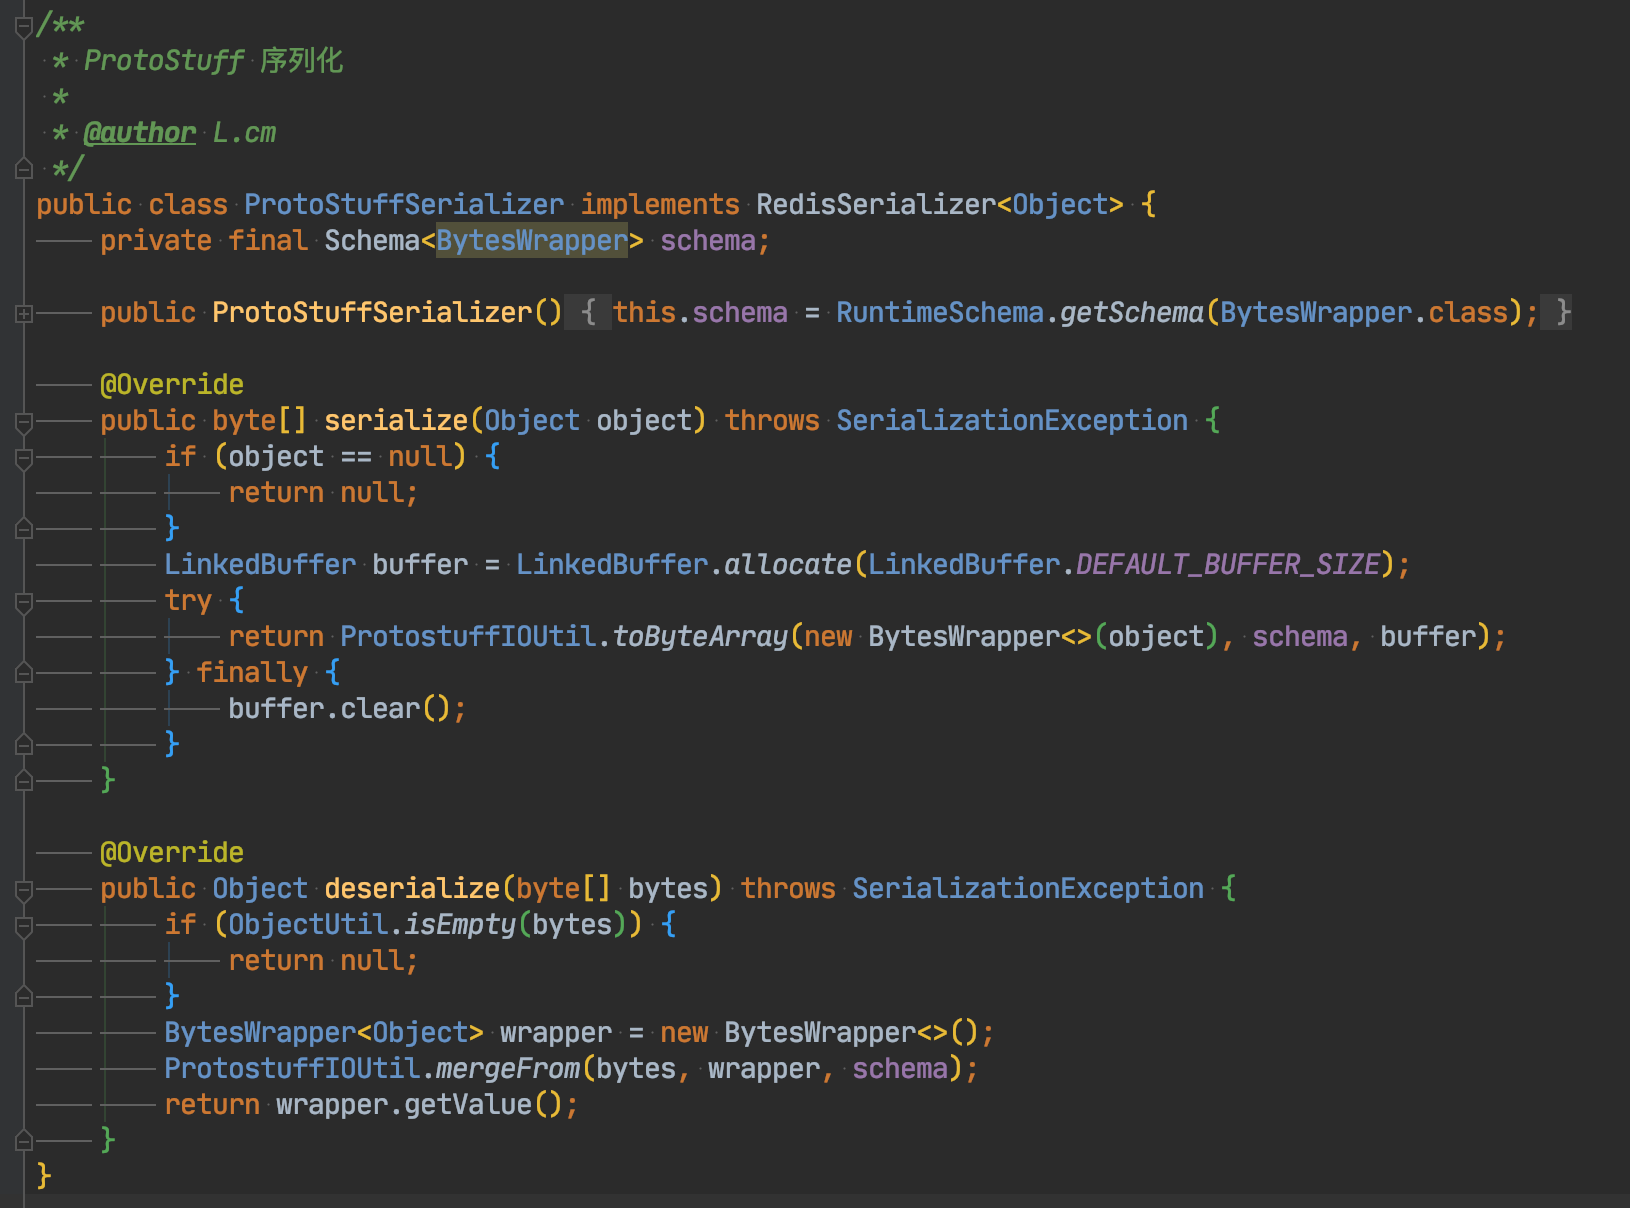Click the 'finally' keyword
This screenshot has height=1208, width=1630.
(x=252, y=672)
